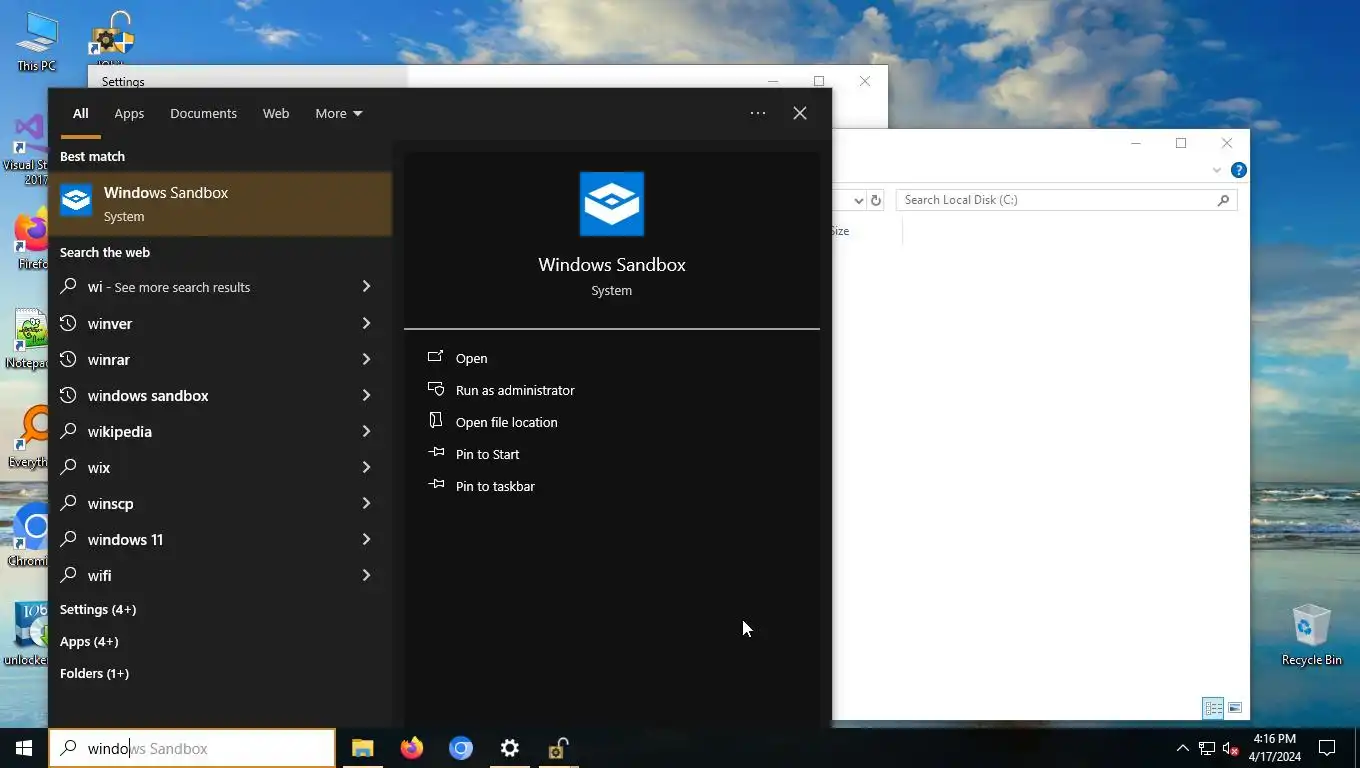Viewport: 1360px width, 768px height.
Task: Launch Firefox from the taskbar
Action: tap(411, 748)
